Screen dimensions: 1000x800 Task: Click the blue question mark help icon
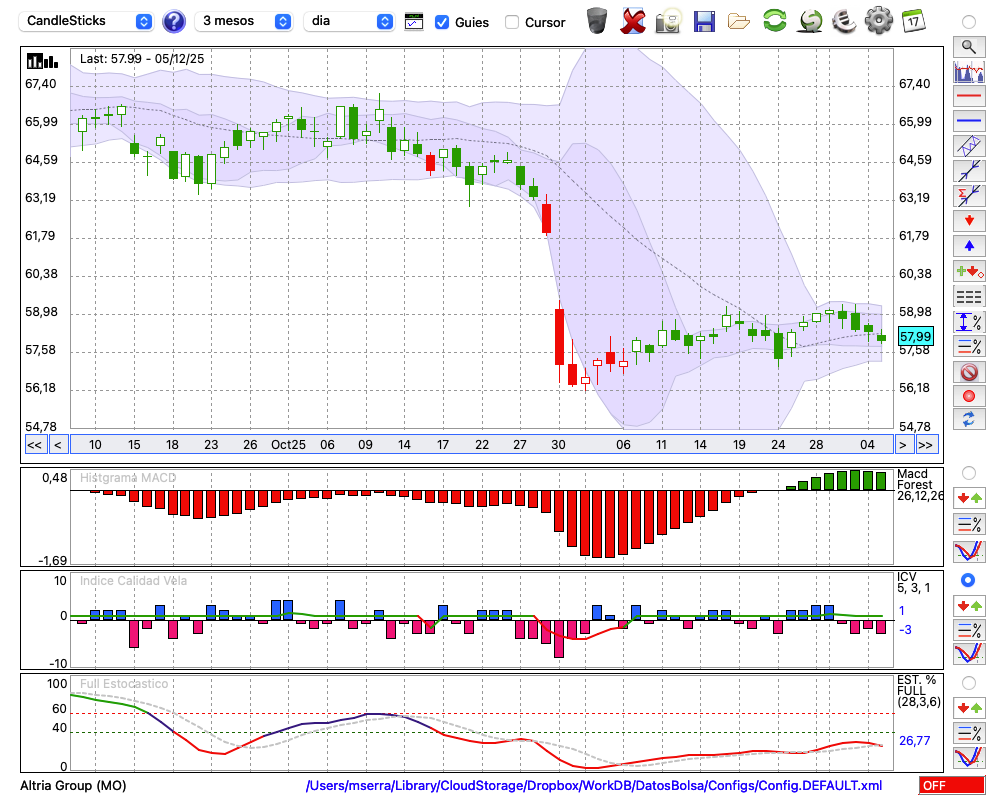[x=173, y=22]
